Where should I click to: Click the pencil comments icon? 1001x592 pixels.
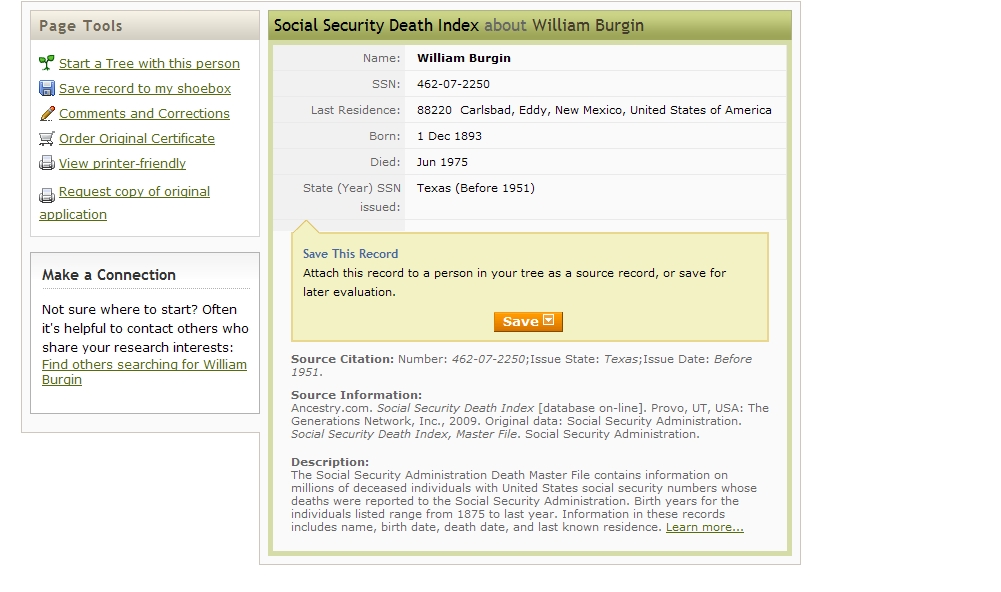coord(47,113)
